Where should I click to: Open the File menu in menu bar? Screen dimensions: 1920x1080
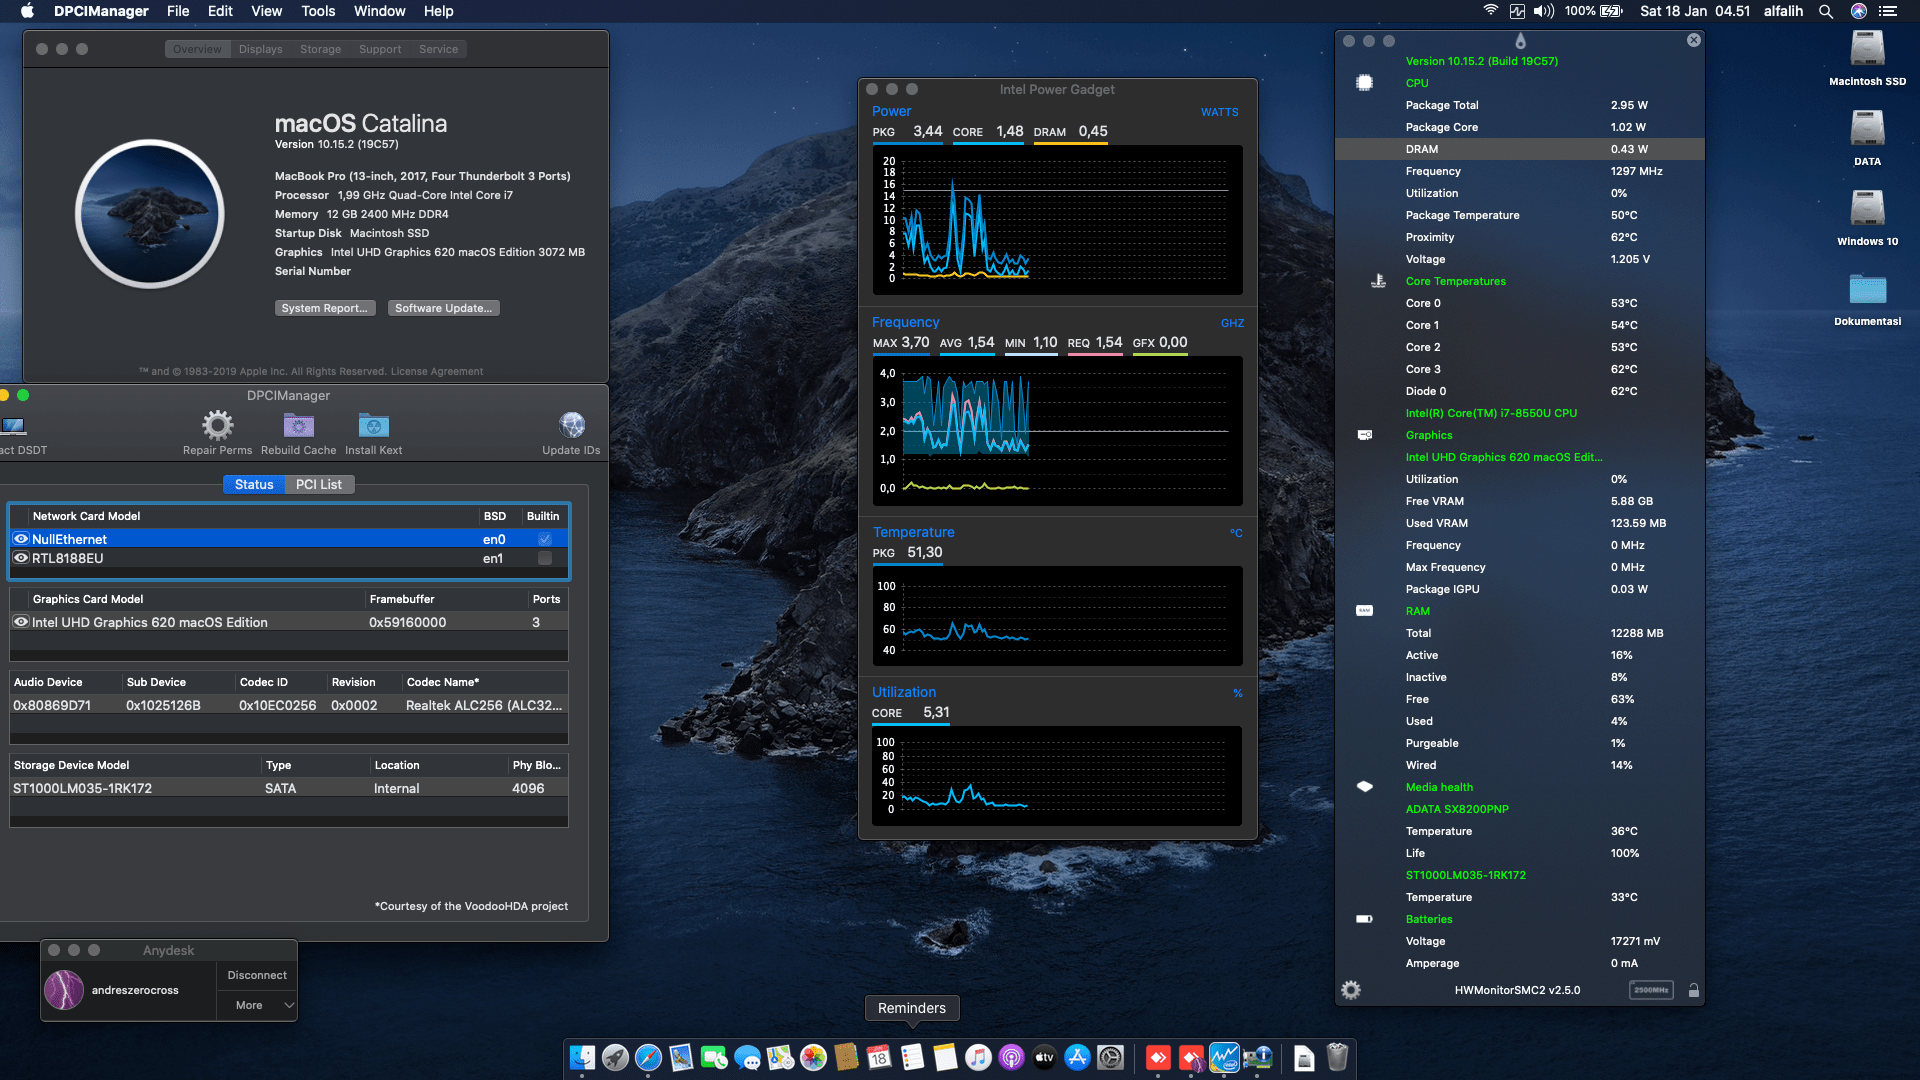178,11
